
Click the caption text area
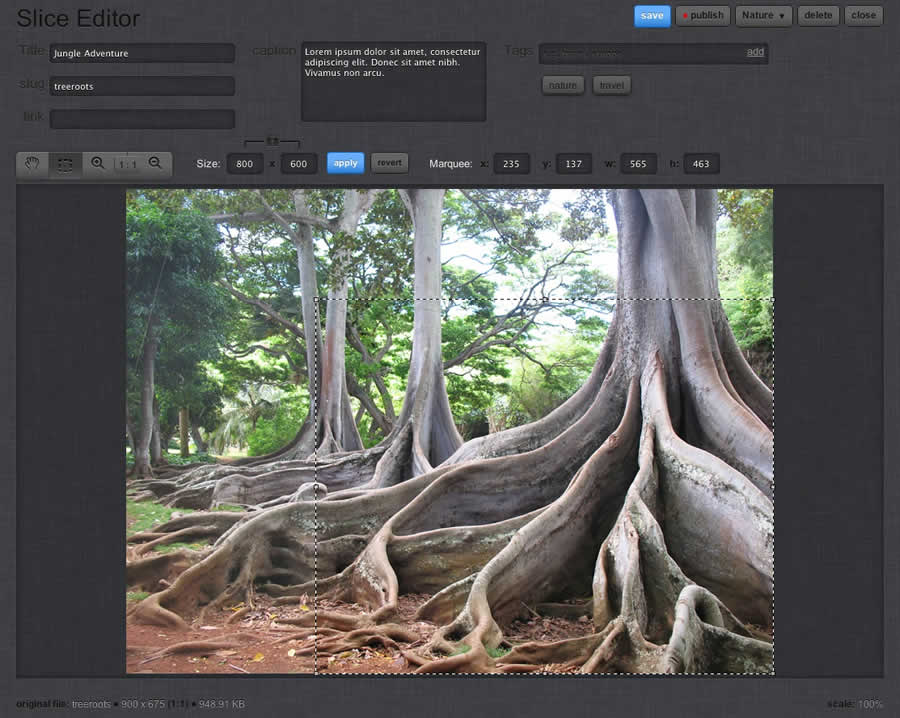point(393,81)
